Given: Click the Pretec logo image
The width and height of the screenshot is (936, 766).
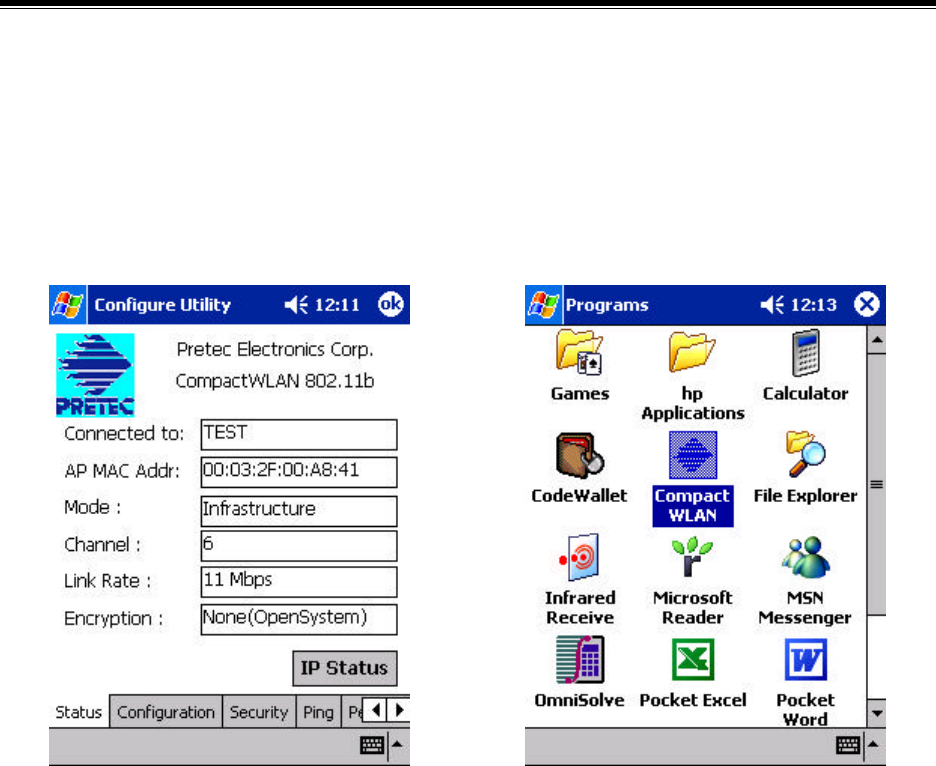Looking at the screenshot, I should click(x=95, y=375).
